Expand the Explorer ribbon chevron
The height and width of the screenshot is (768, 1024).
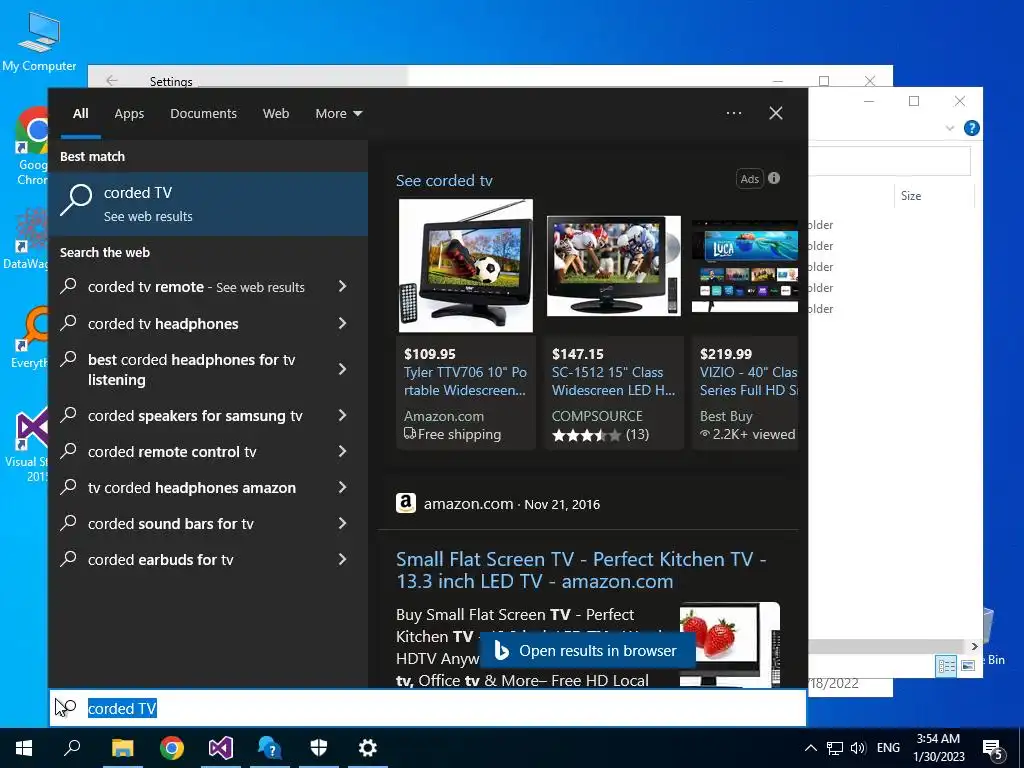950,128
